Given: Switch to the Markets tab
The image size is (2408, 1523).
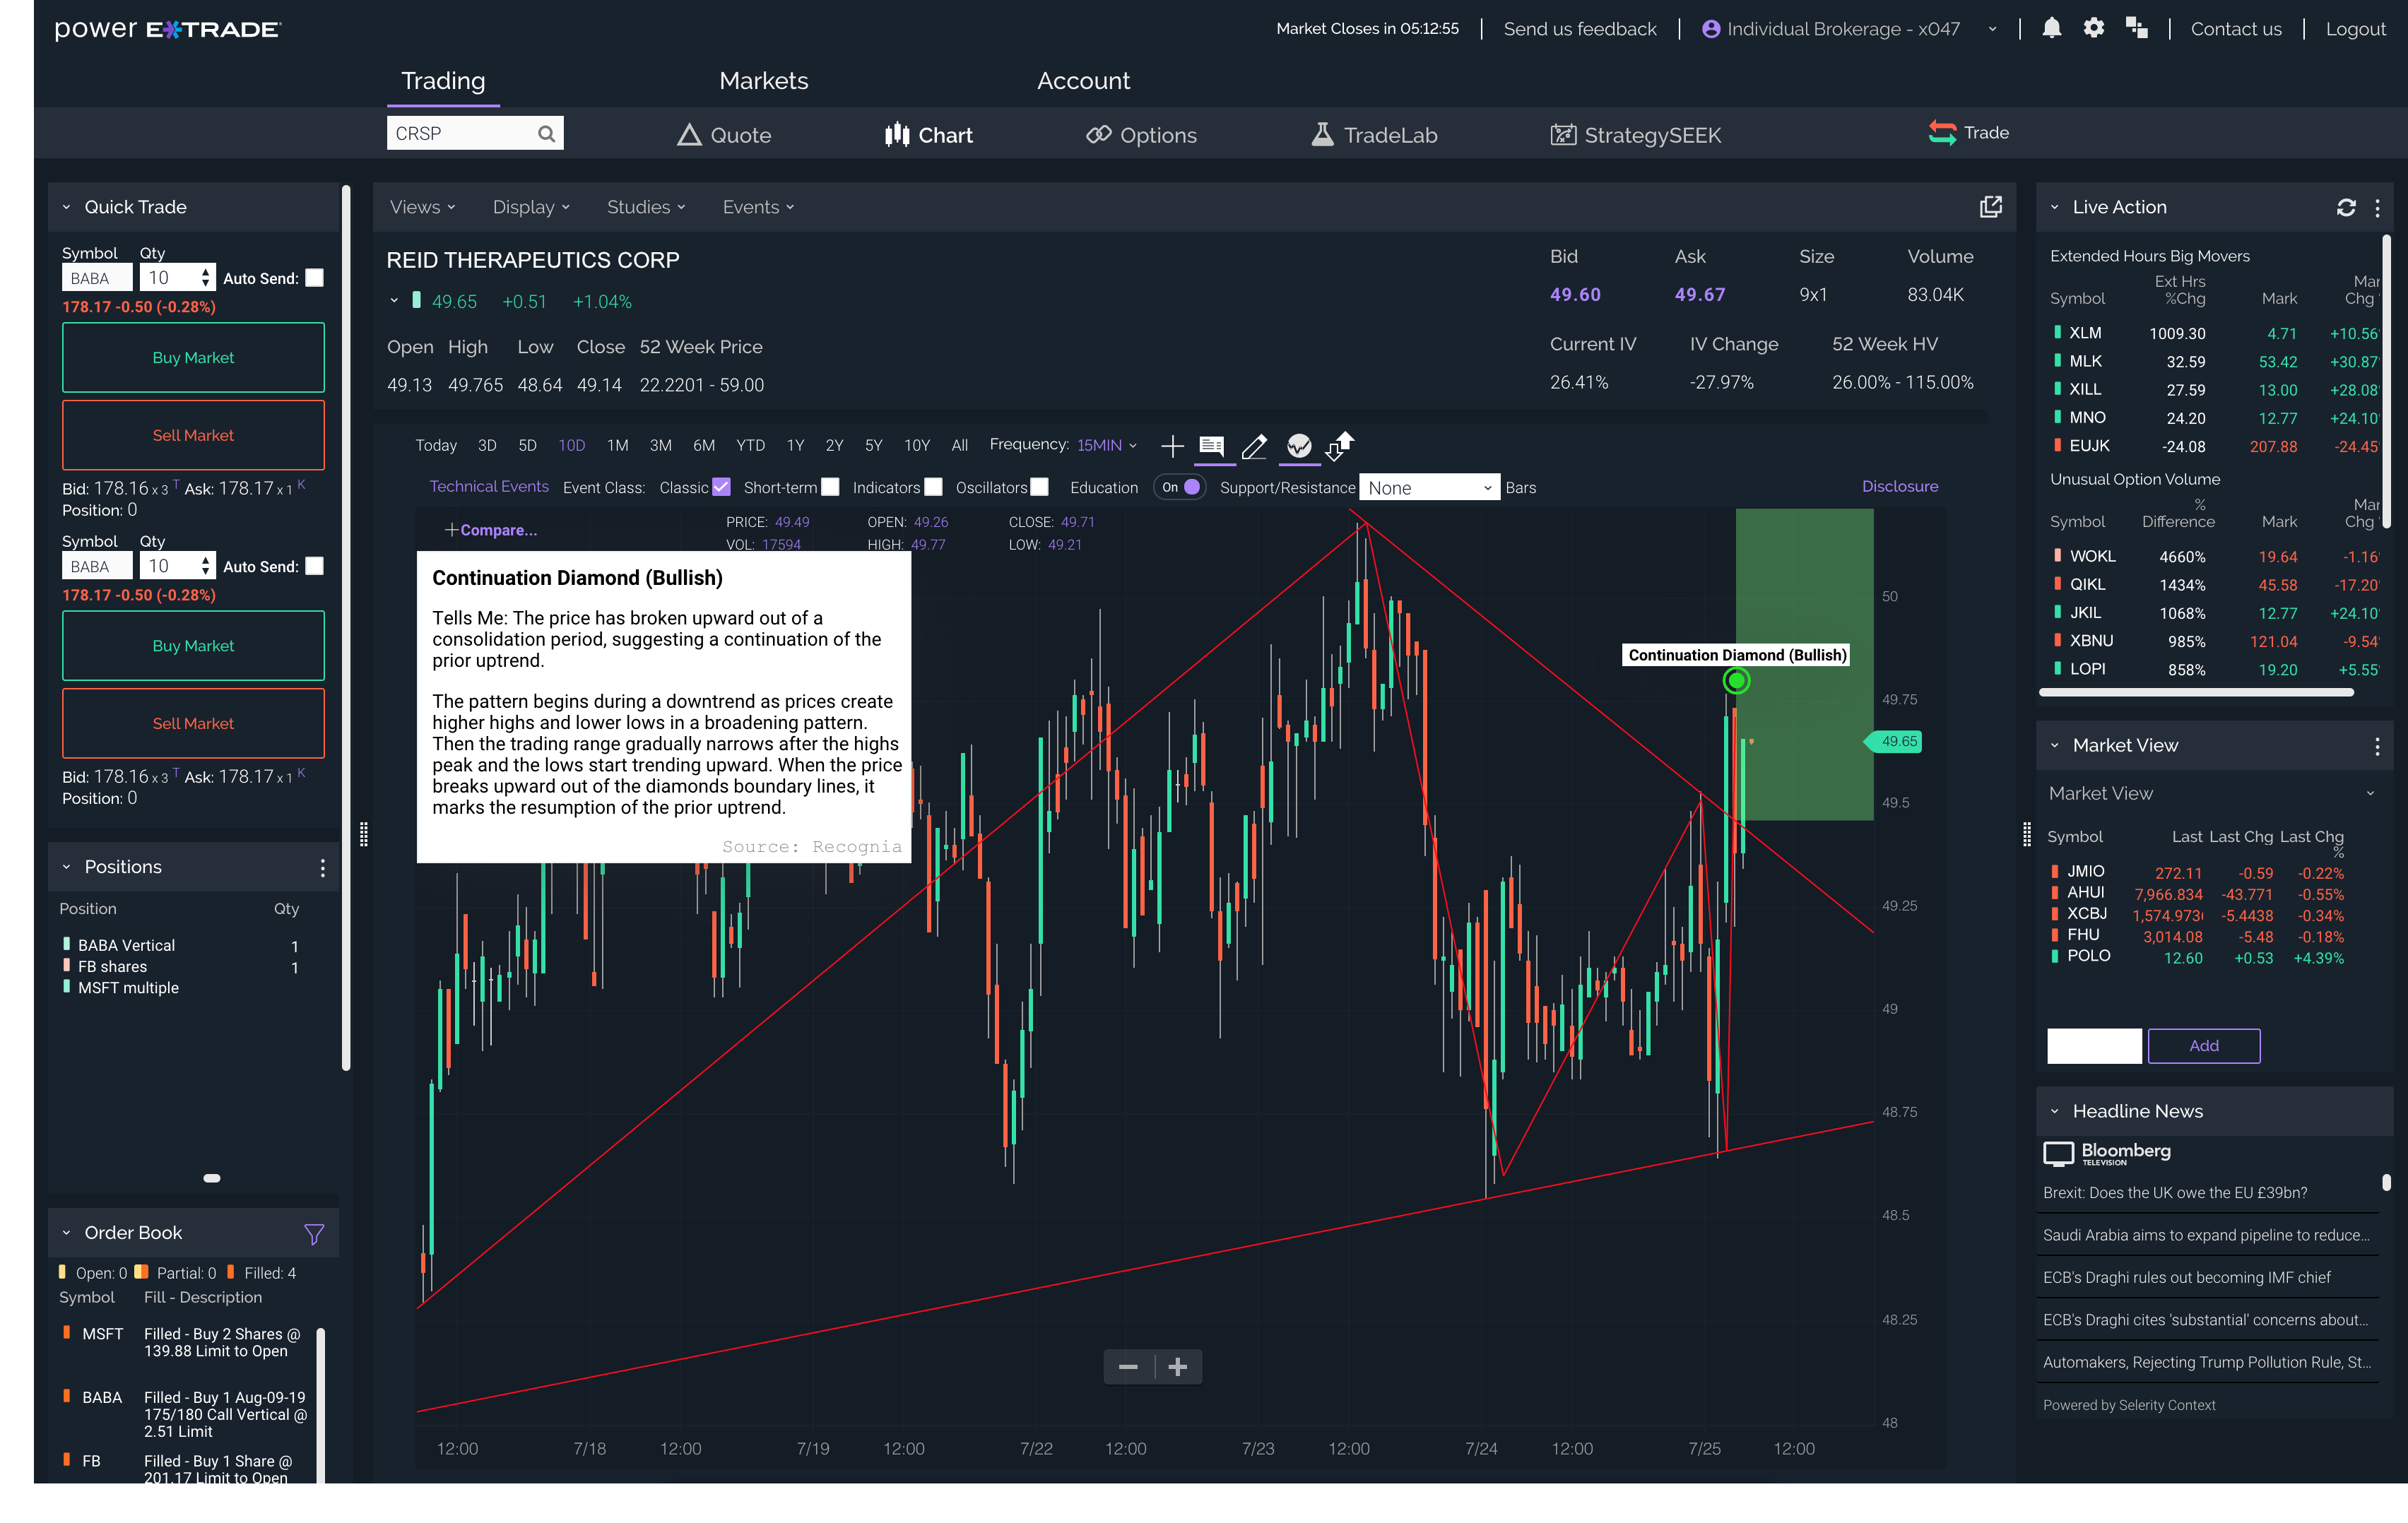Looking at the screenshot, I should 763,81.
